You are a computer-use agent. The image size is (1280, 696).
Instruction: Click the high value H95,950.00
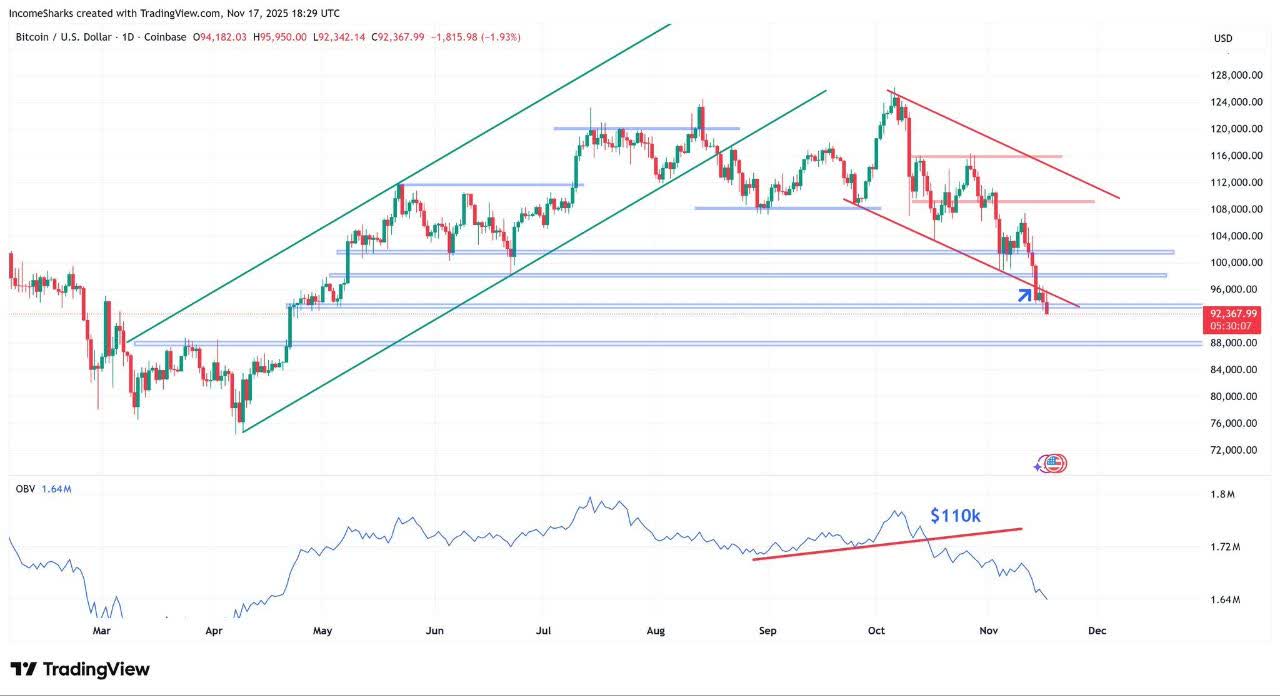click(x=280, y=37)
